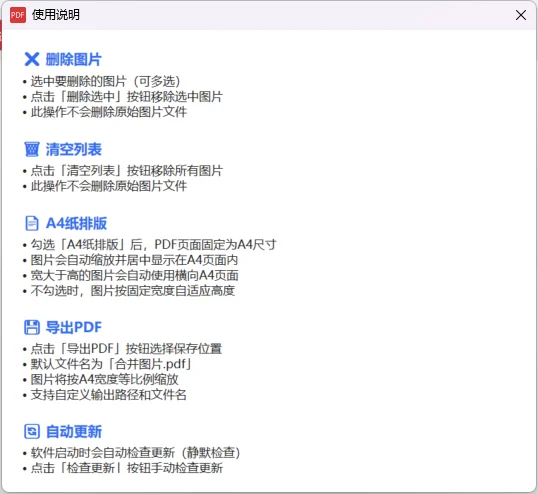Close the 使用说明 dialog window

click(x=521, y=15)
